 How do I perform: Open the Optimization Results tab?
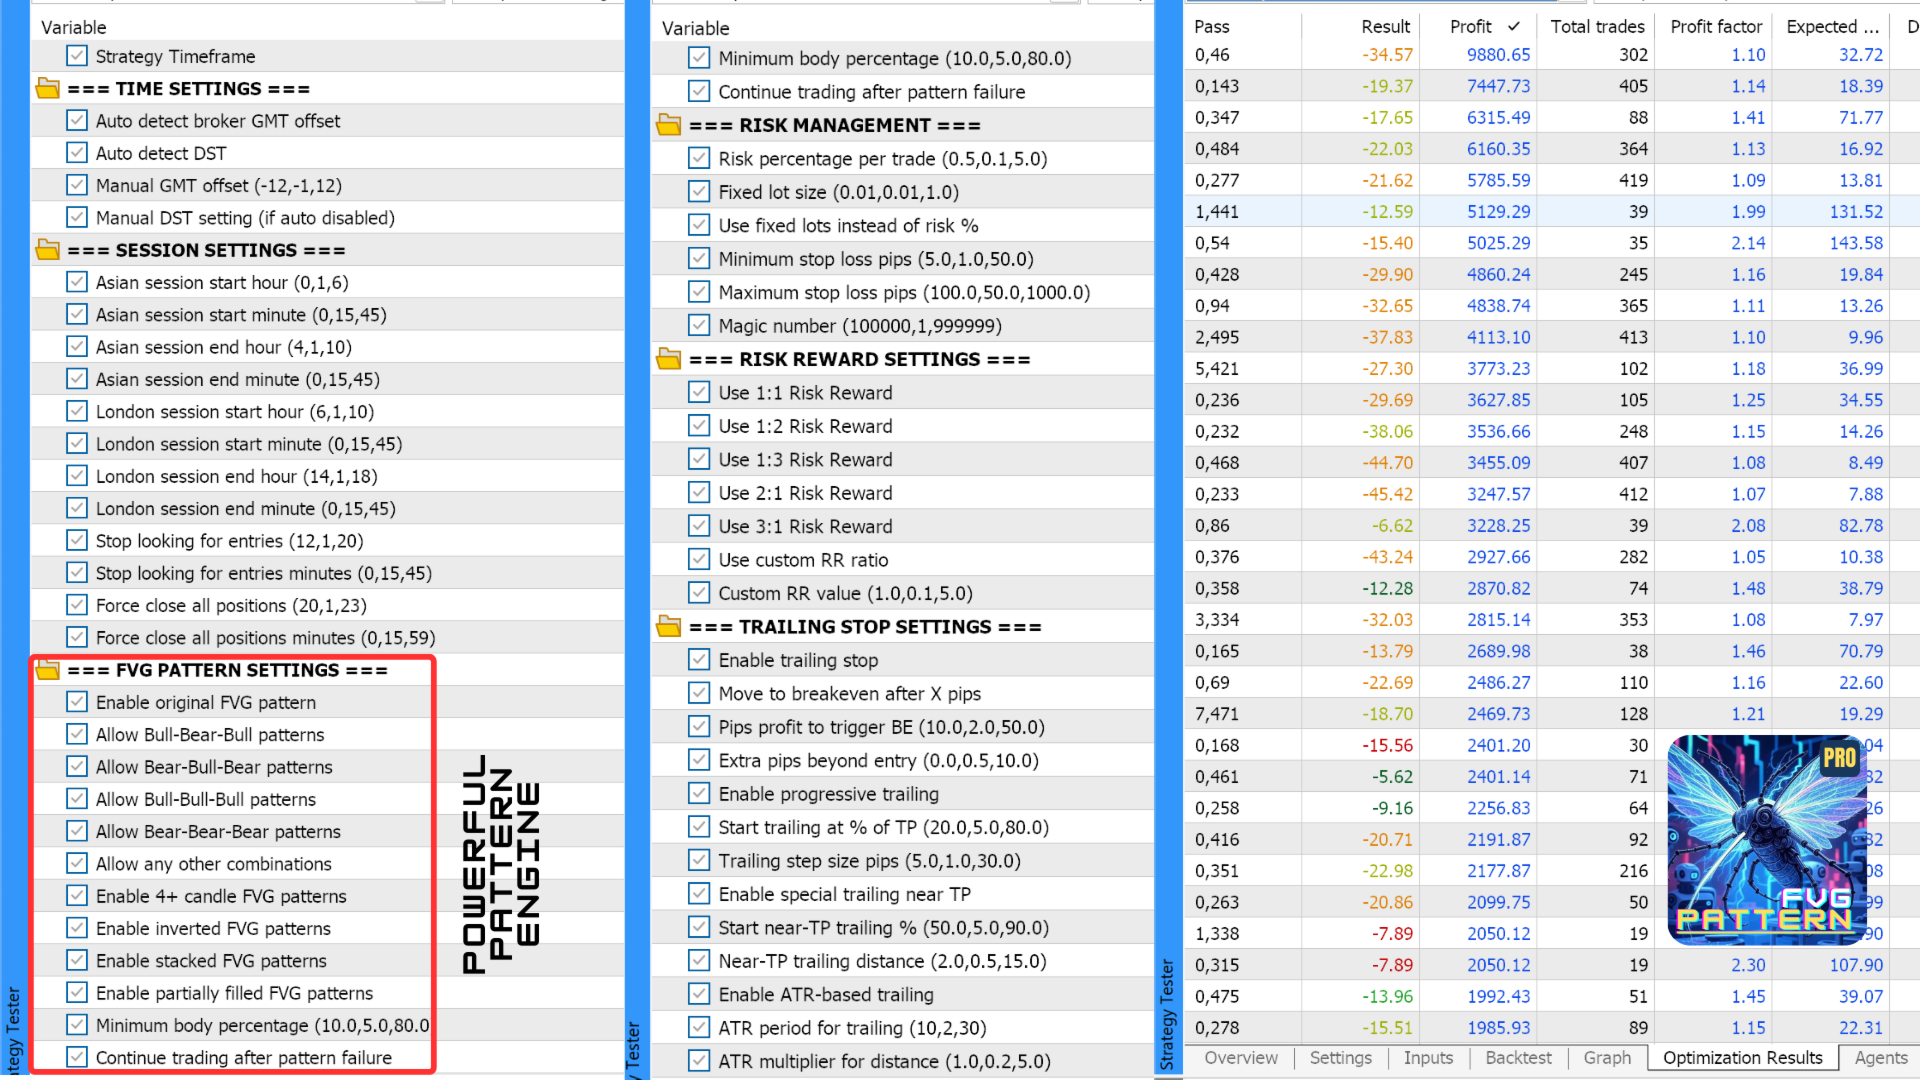[1742, 1058]
